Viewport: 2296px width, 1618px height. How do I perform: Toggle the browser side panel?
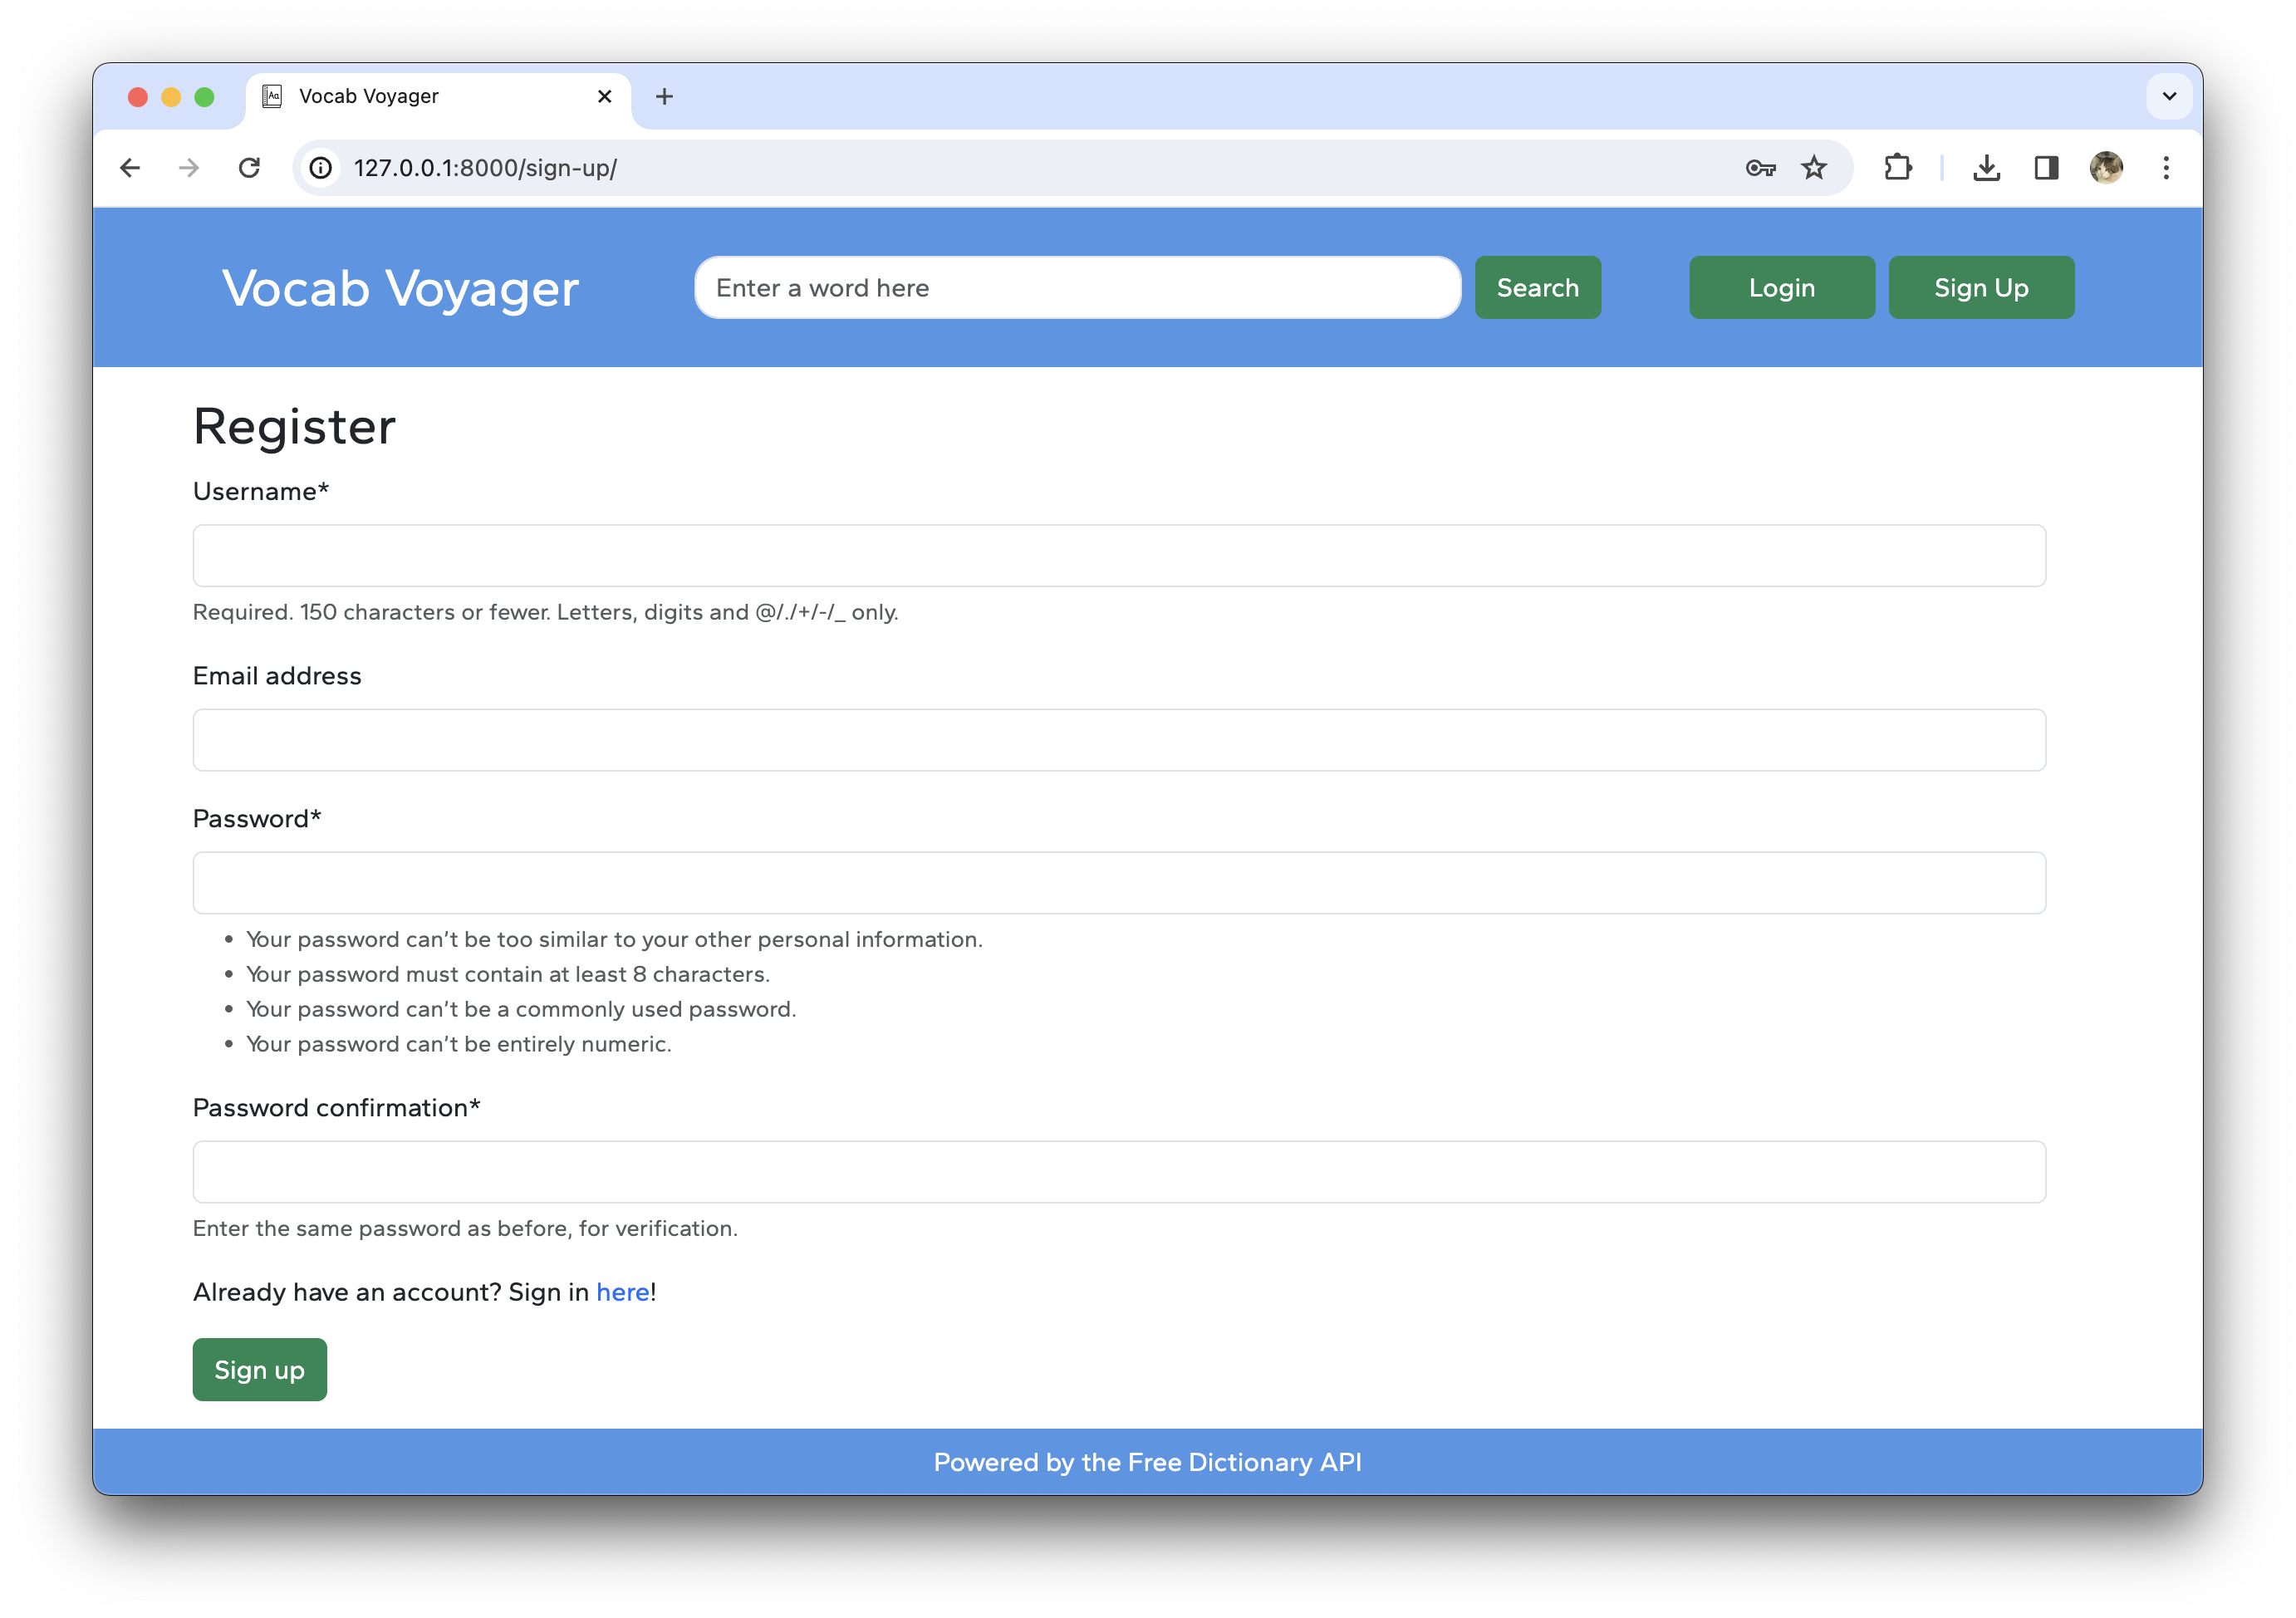pos(2046,168)
